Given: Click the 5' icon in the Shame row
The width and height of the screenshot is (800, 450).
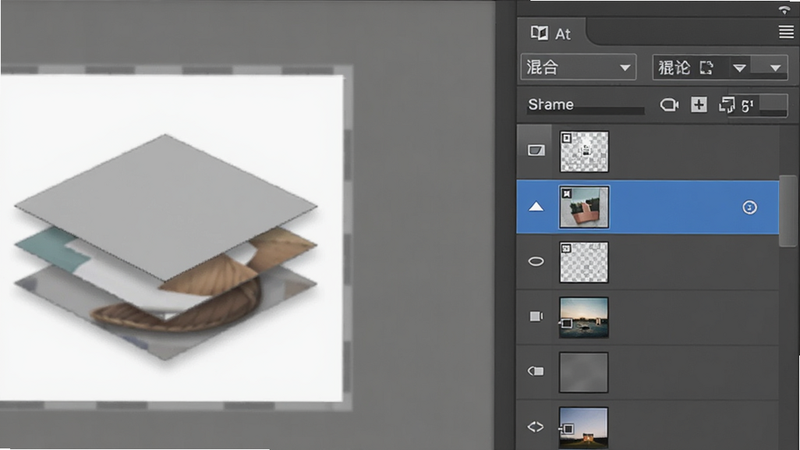Looking at the screenshot, I should (x=747, y=106).
